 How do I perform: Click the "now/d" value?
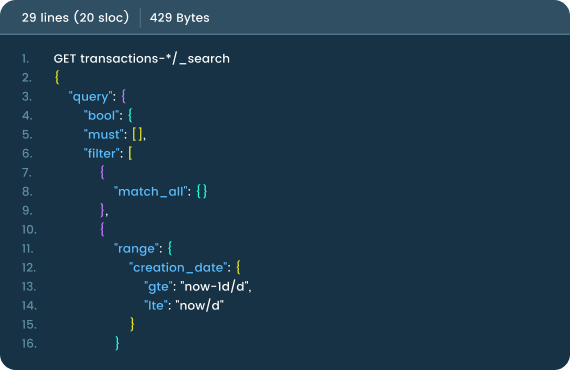coord(200,306)
